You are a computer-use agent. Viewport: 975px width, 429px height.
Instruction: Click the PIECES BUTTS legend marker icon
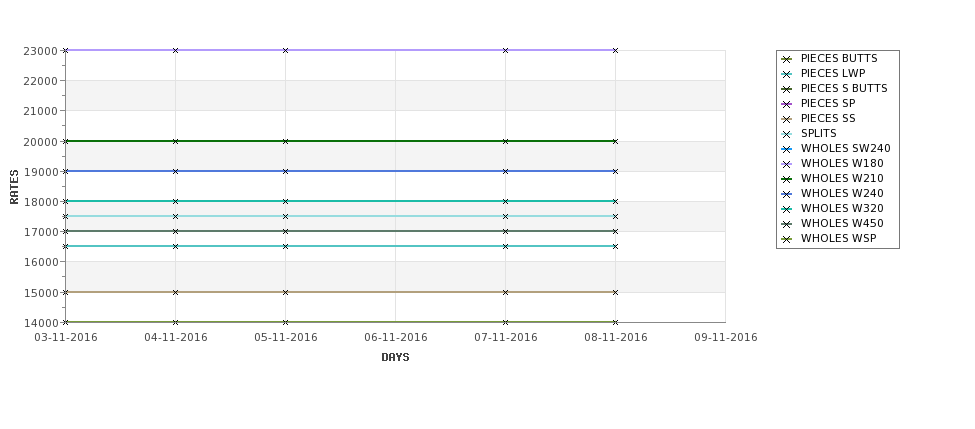click(787, 59)
